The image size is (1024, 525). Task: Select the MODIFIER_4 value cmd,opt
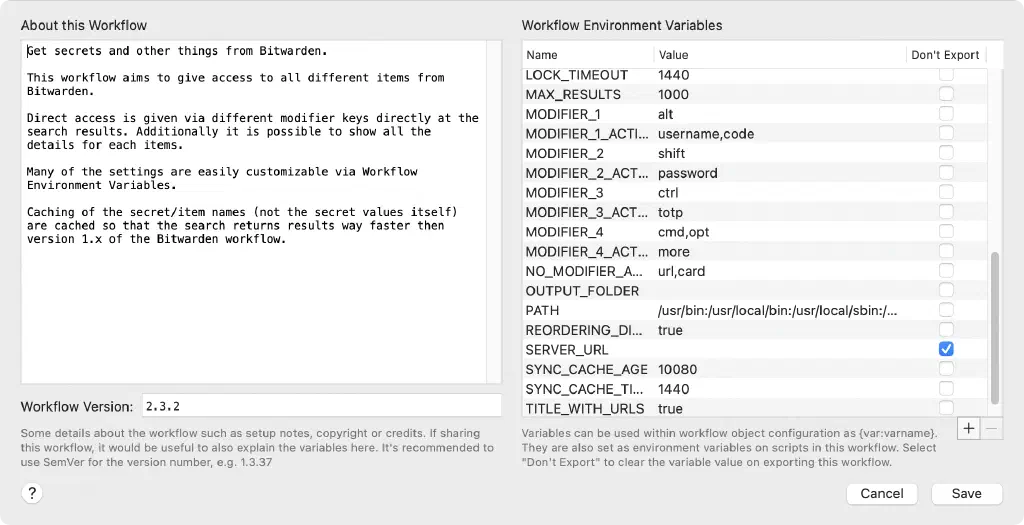coord(683,232)
